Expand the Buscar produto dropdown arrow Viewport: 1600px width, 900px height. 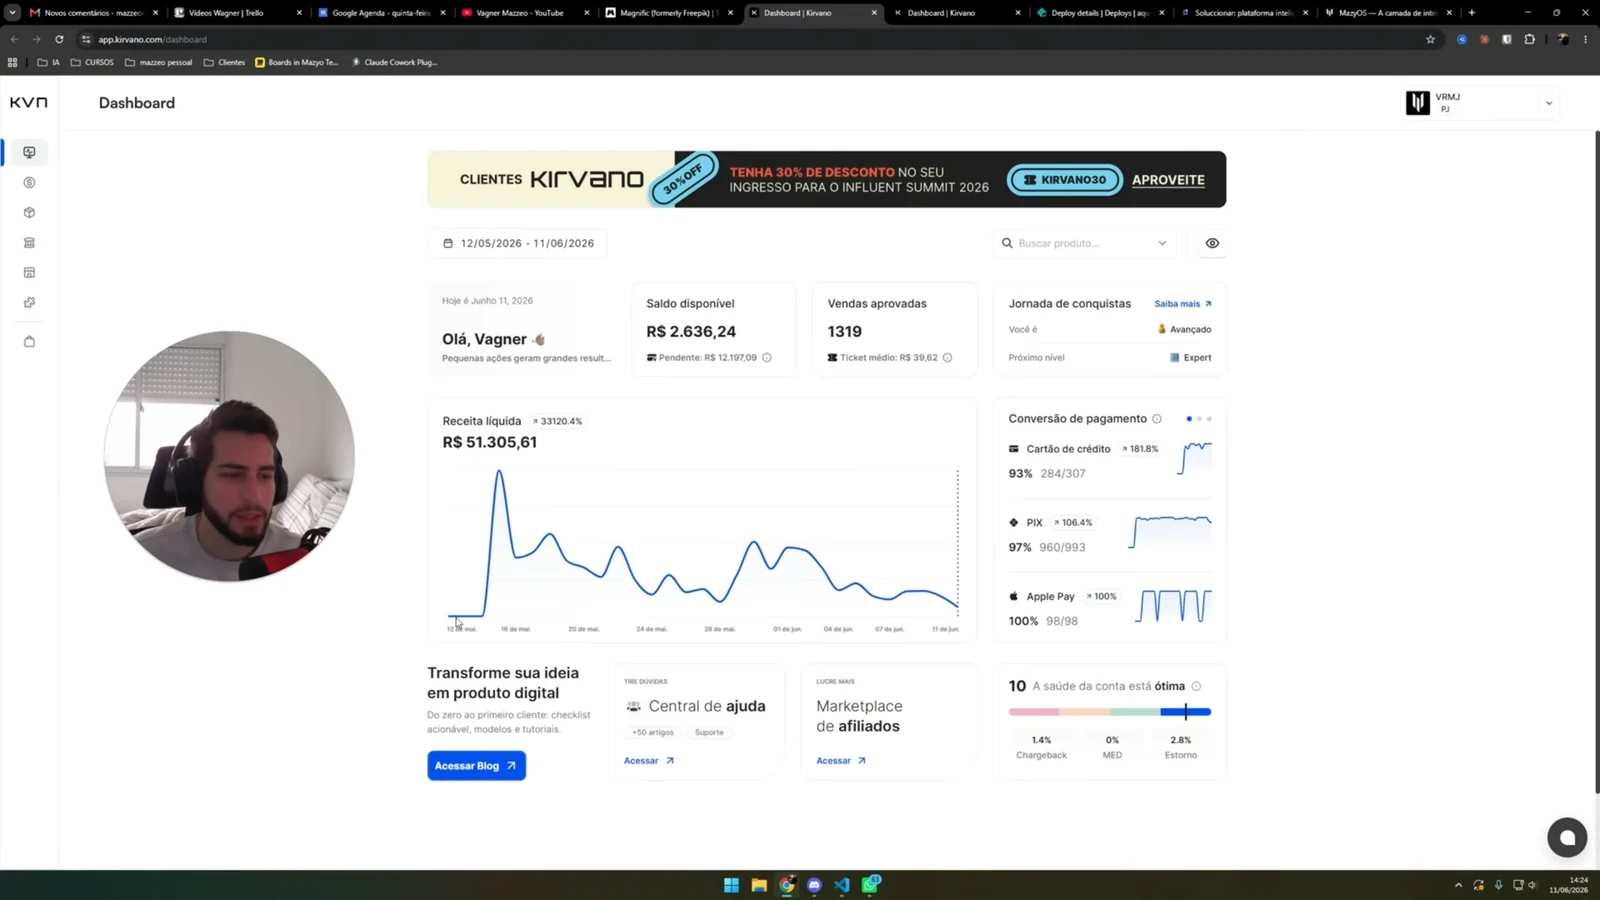[1162, 243]
